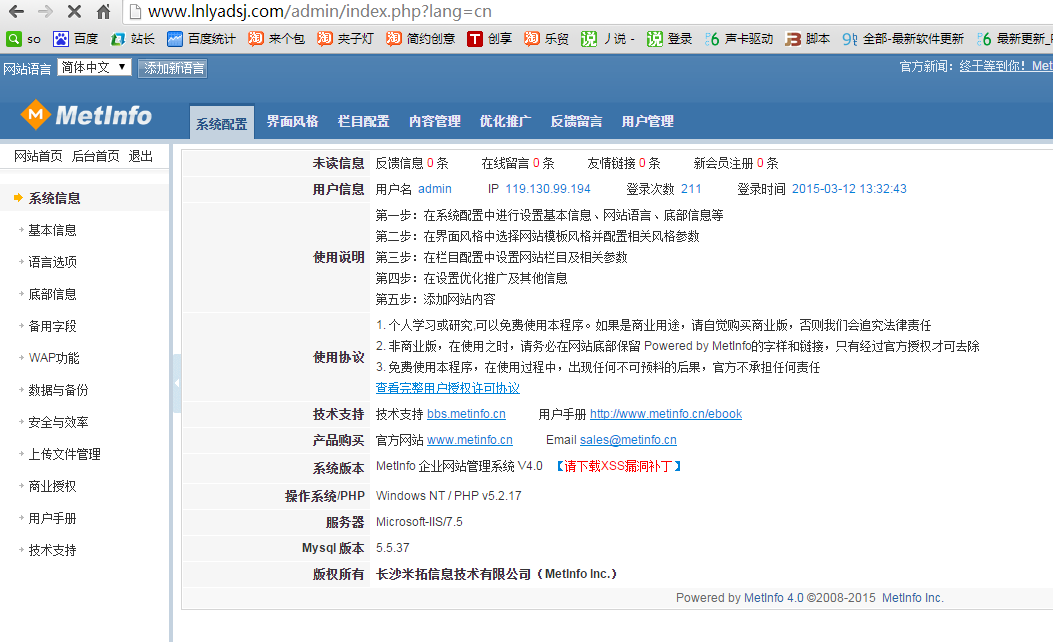This screenshot has width=1053, height=642.
Task: Open 用户手册 in the sidebar
Action: coord(52,518)
